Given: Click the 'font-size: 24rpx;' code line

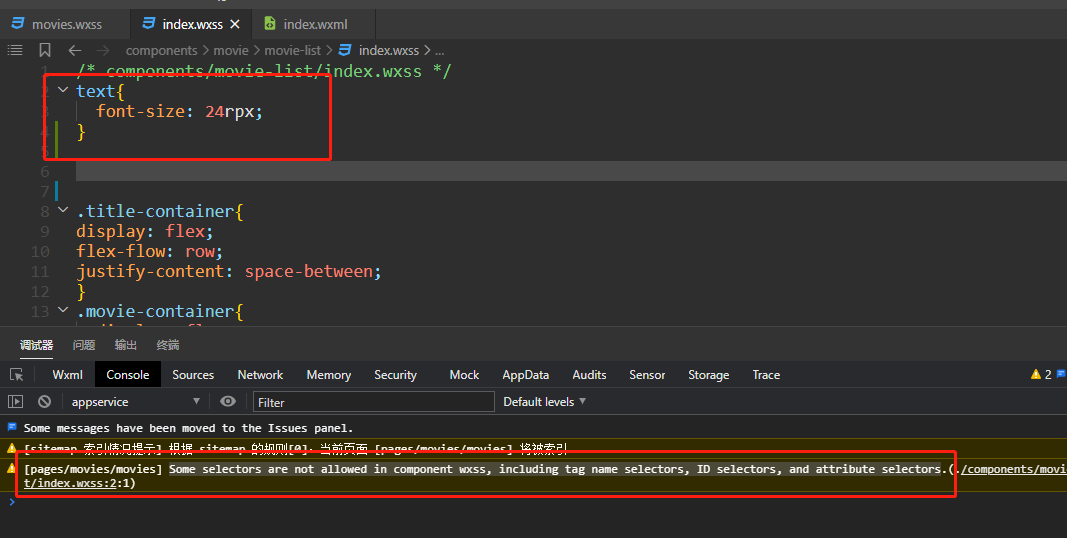Looking at the screenshot, I should 179,111.
